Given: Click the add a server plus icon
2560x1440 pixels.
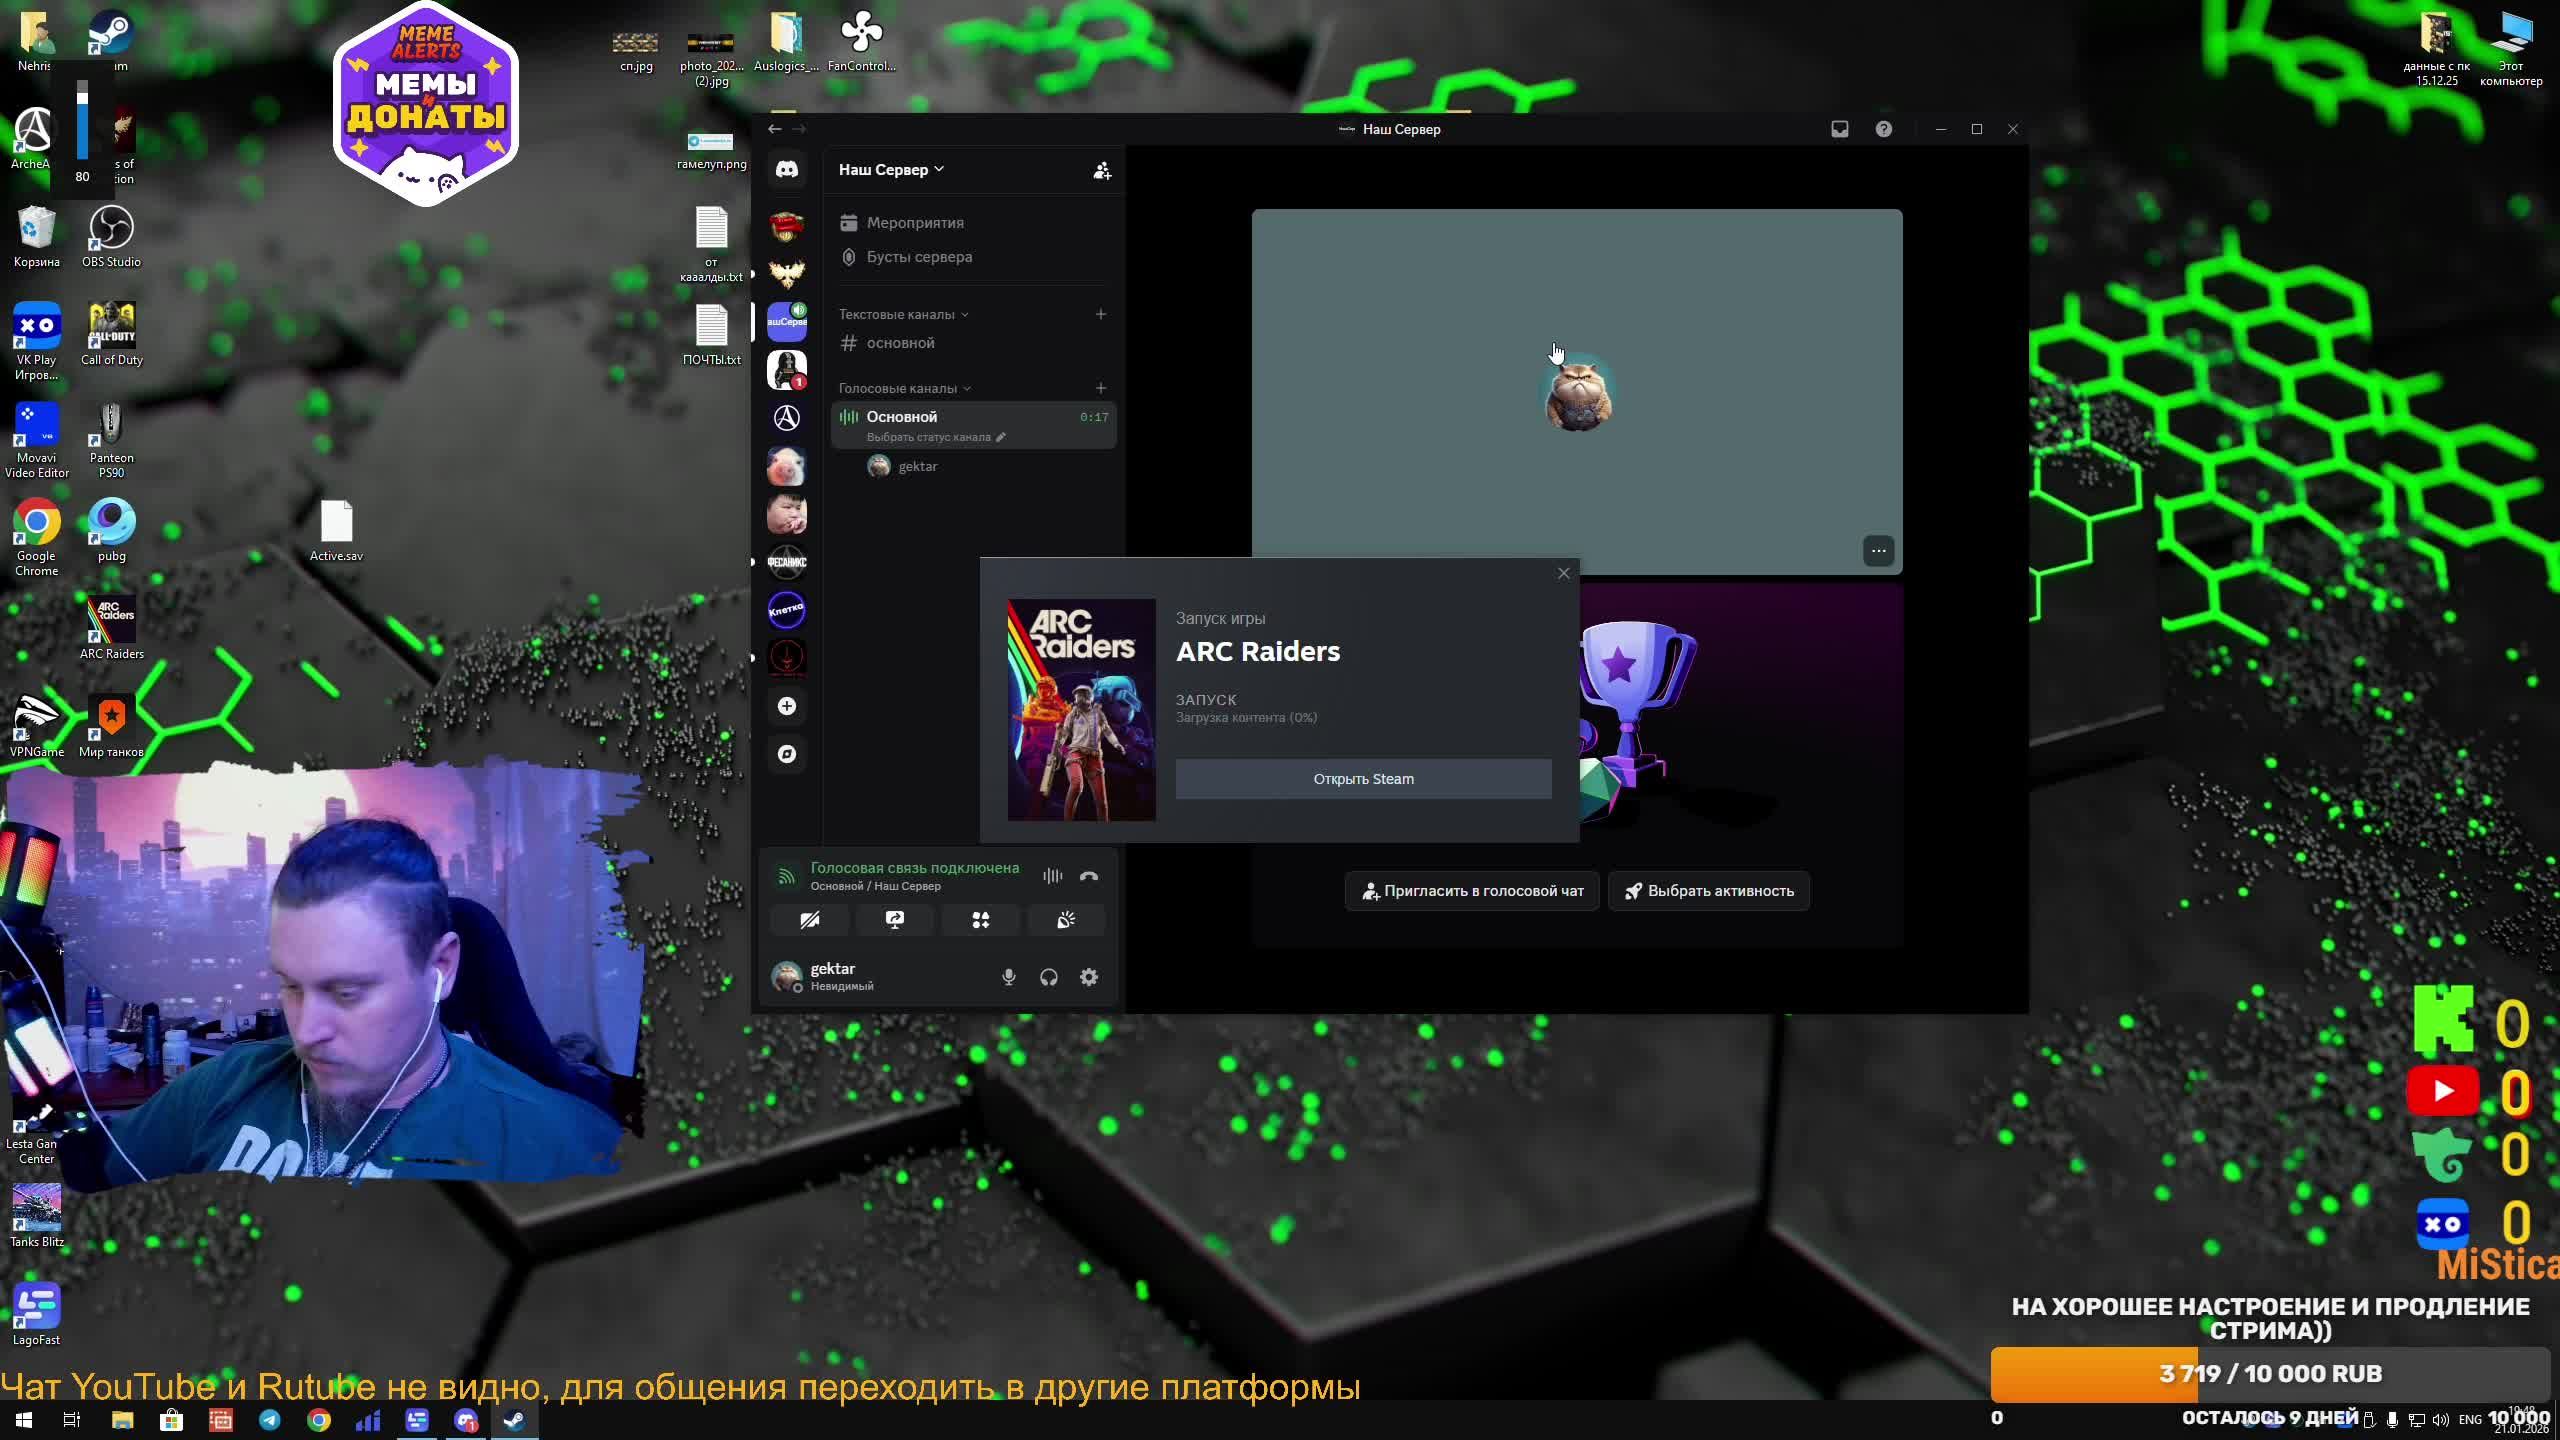Looking at the screenshot, I should 787,706.
